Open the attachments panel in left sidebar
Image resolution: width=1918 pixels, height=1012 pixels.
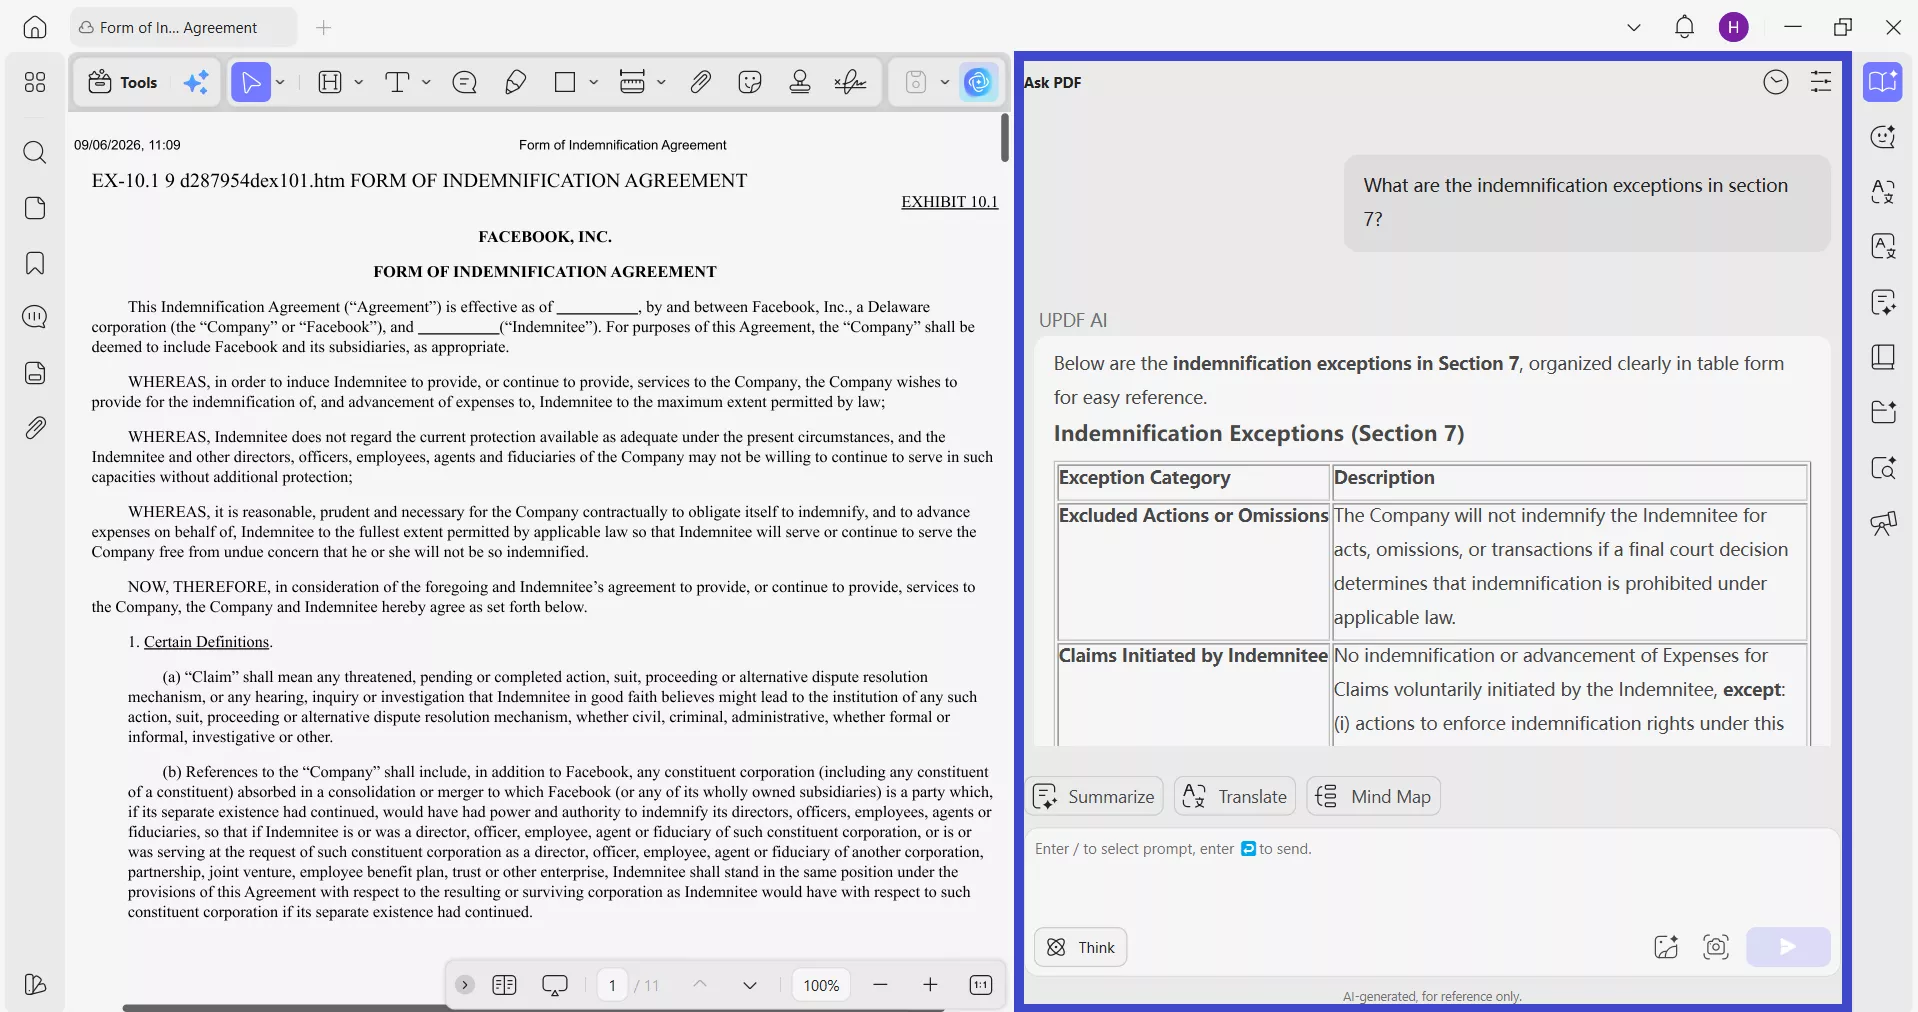coord(35,428)
